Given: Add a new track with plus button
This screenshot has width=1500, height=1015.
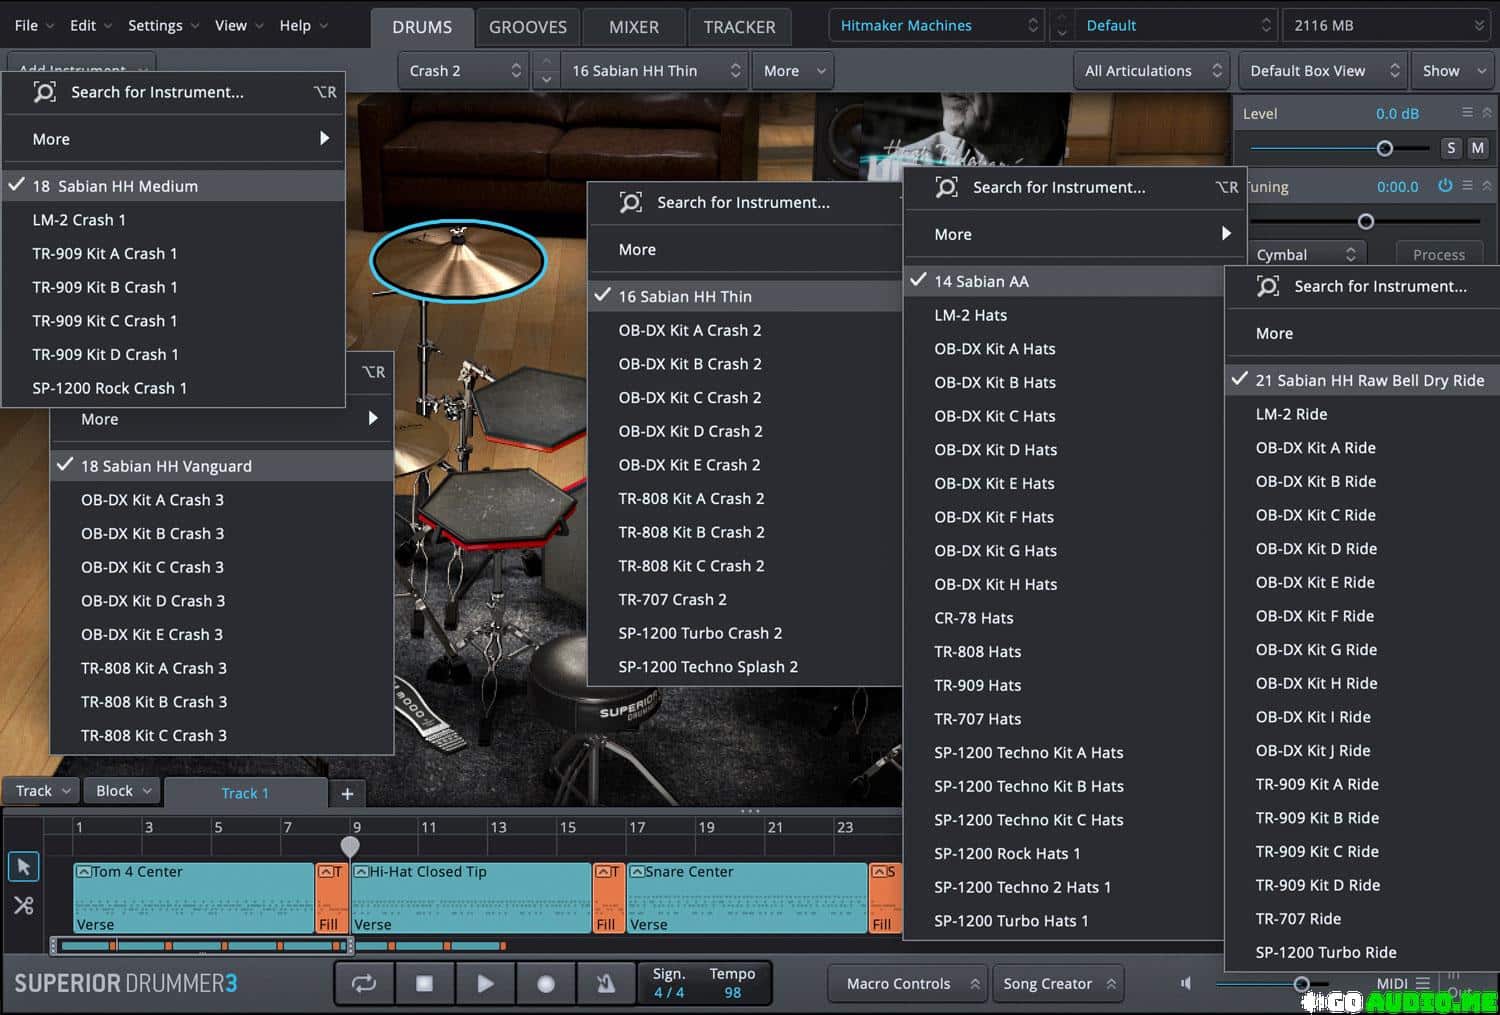Looking at the screenshot, I should tap(347, 794).
